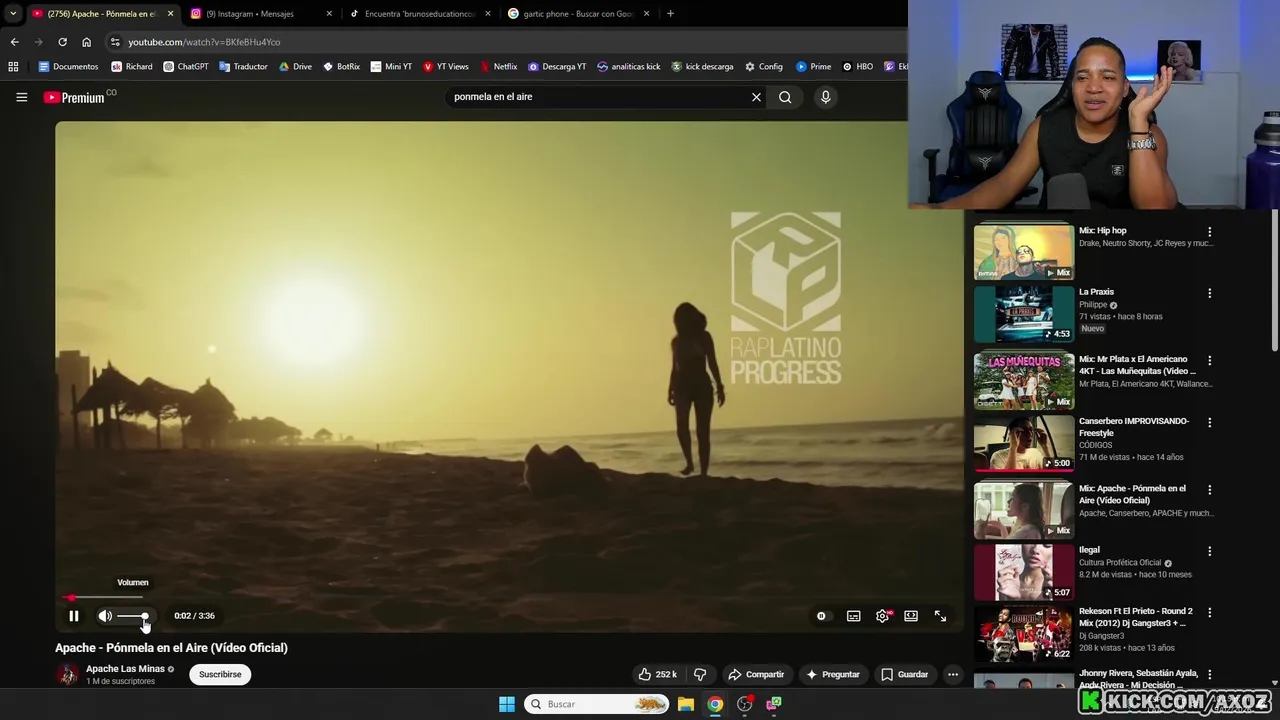Image resolution: width=1280 pixels, height=720 pixels.
Task: Click the Preguntar button
Action: point(832,674)
